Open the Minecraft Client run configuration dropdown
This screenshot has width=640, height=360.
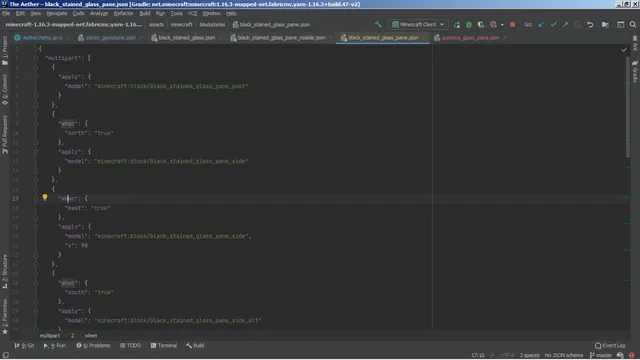coord(418,24)
